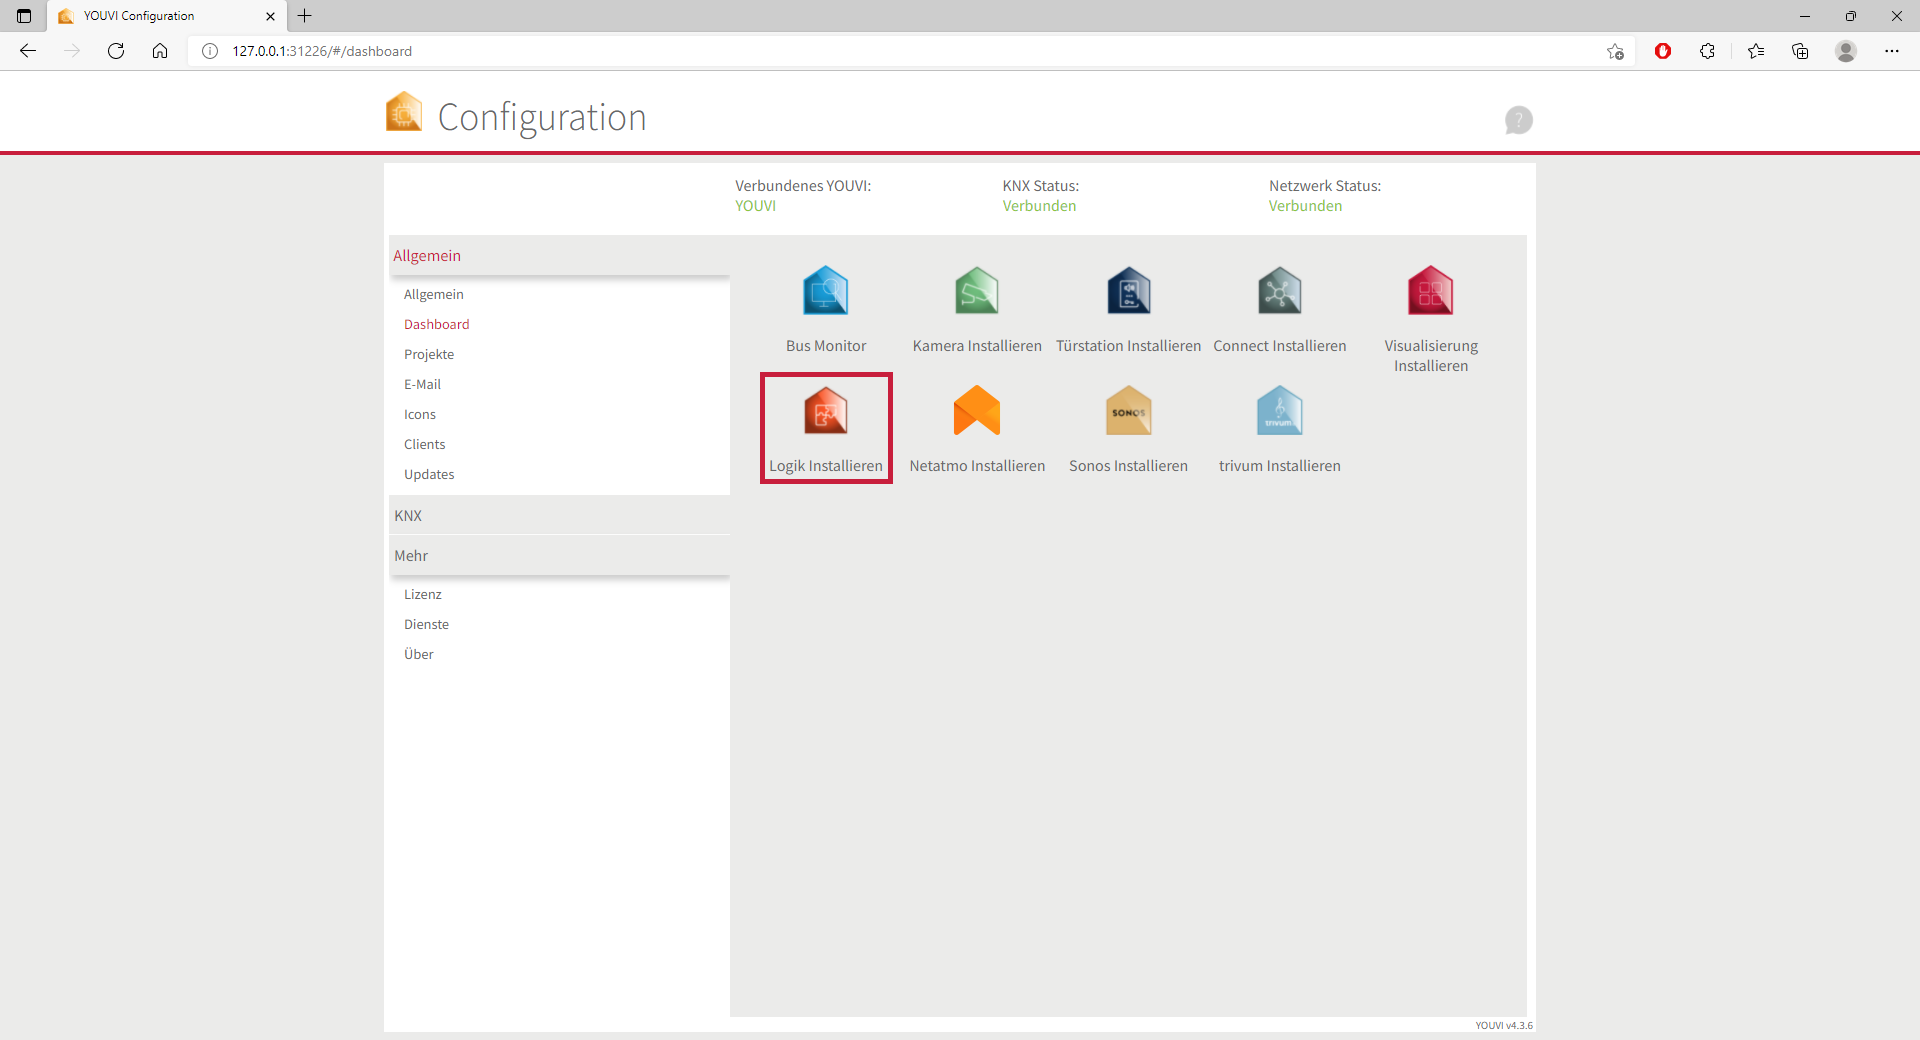1920x1040 pixels.
Task: Open Icons in the sidebar
Action: [x=420, y=414]
